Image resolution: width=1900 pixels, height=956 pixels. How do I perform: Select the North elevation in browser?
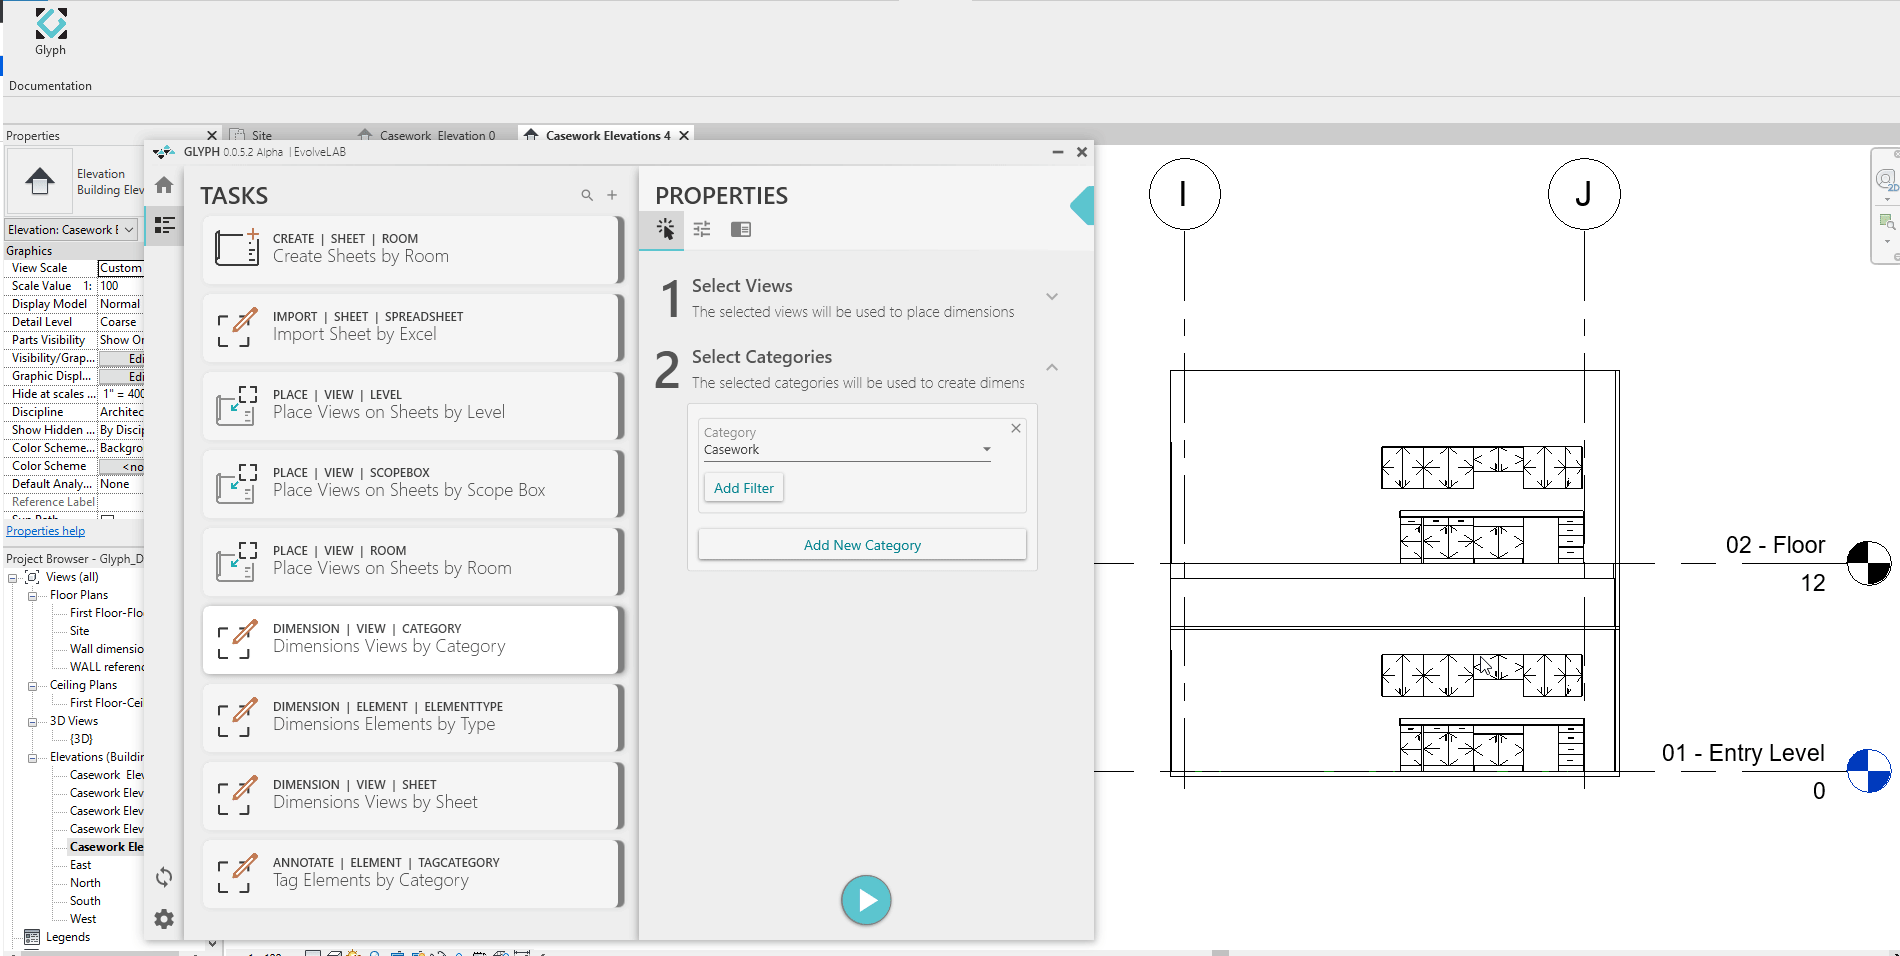(x=85, y=883)
